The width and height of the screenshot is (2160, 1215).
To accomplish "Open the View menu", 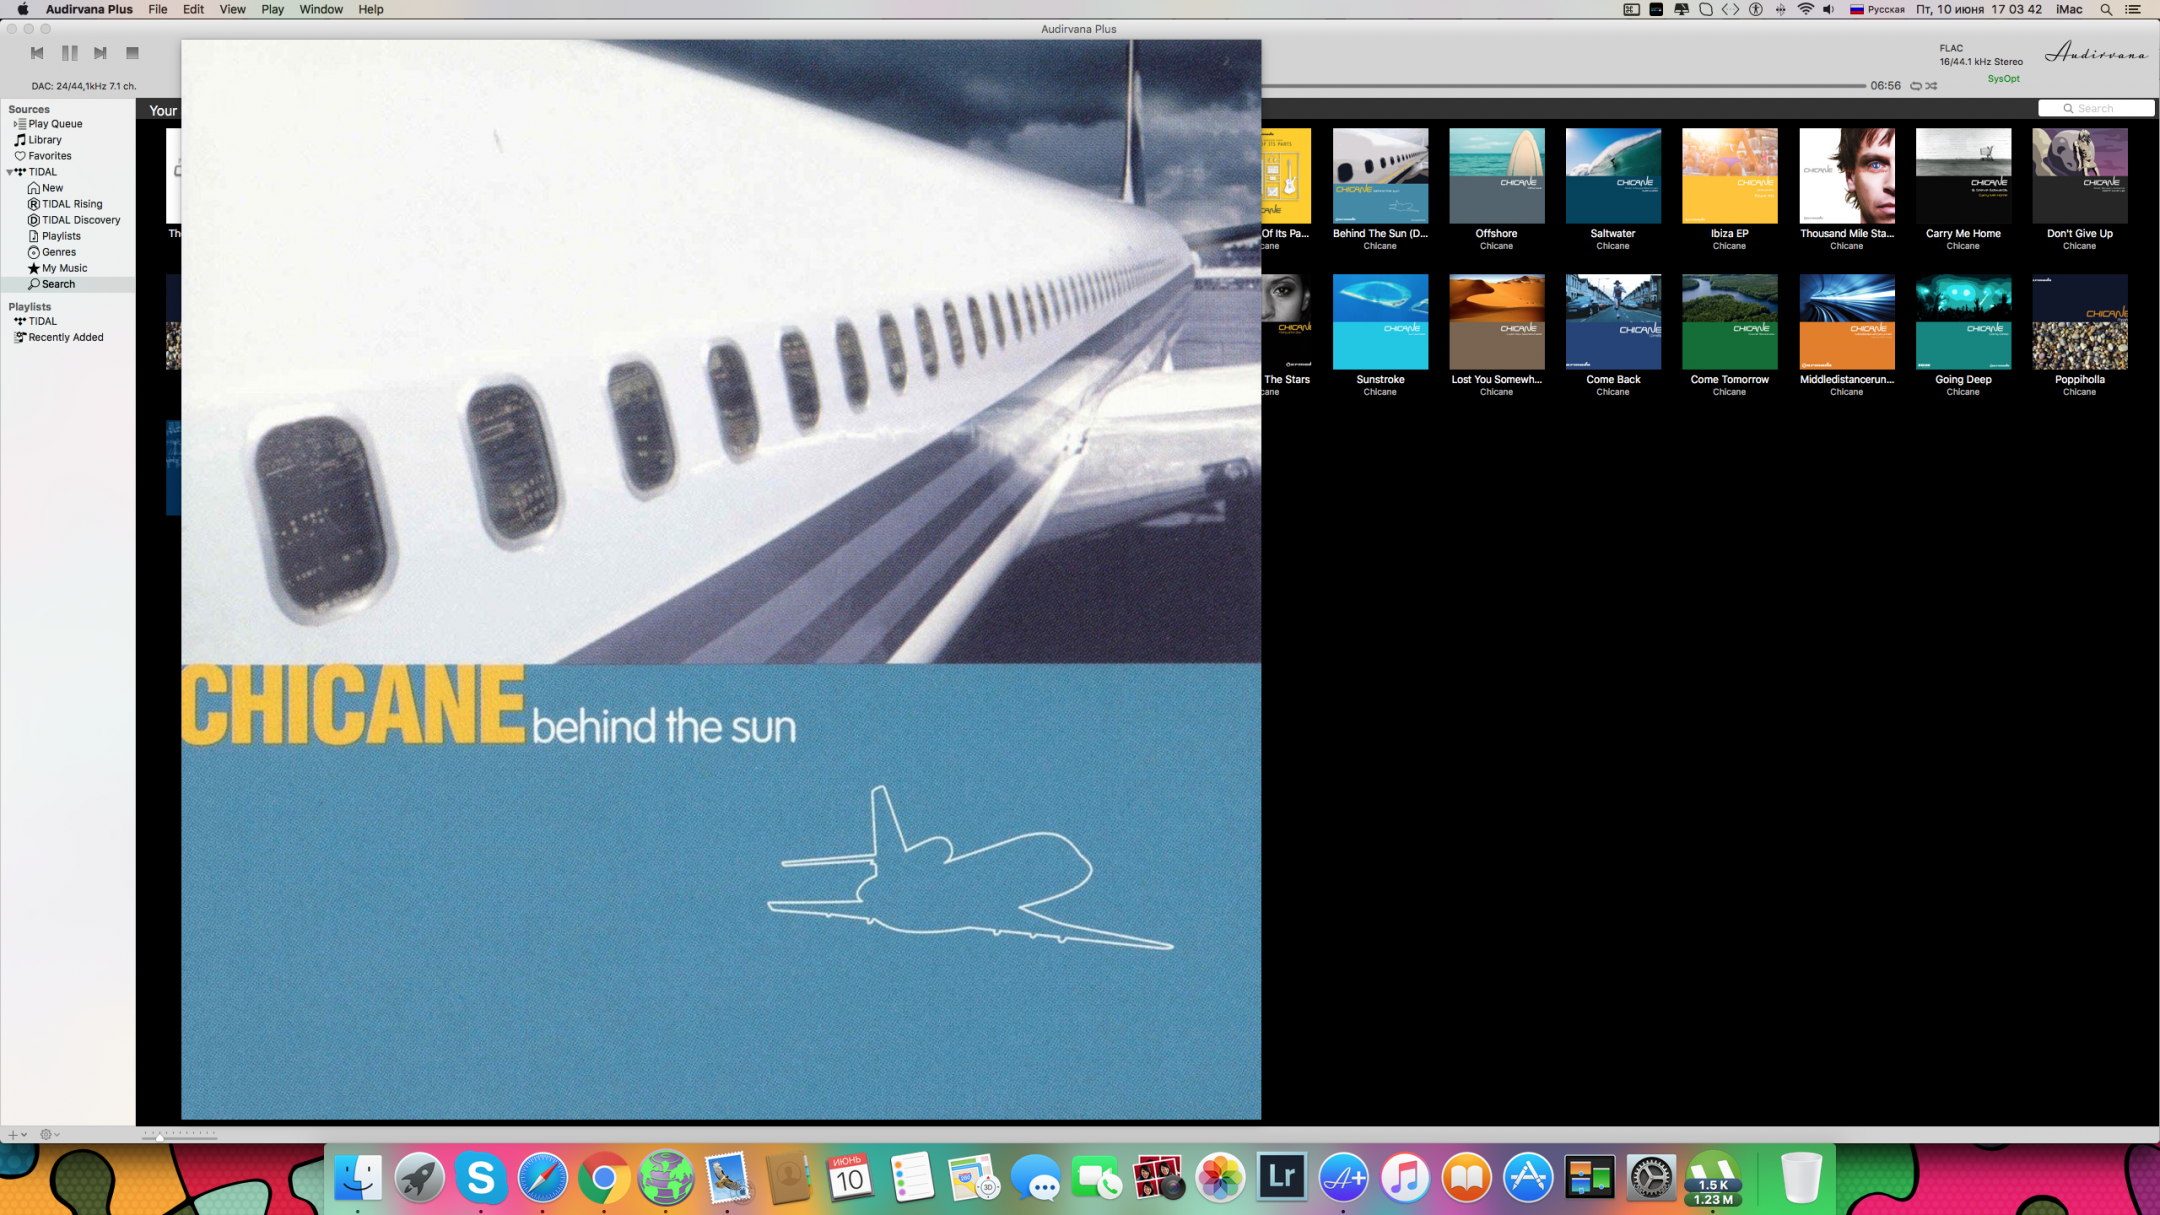I will [232, 9].
